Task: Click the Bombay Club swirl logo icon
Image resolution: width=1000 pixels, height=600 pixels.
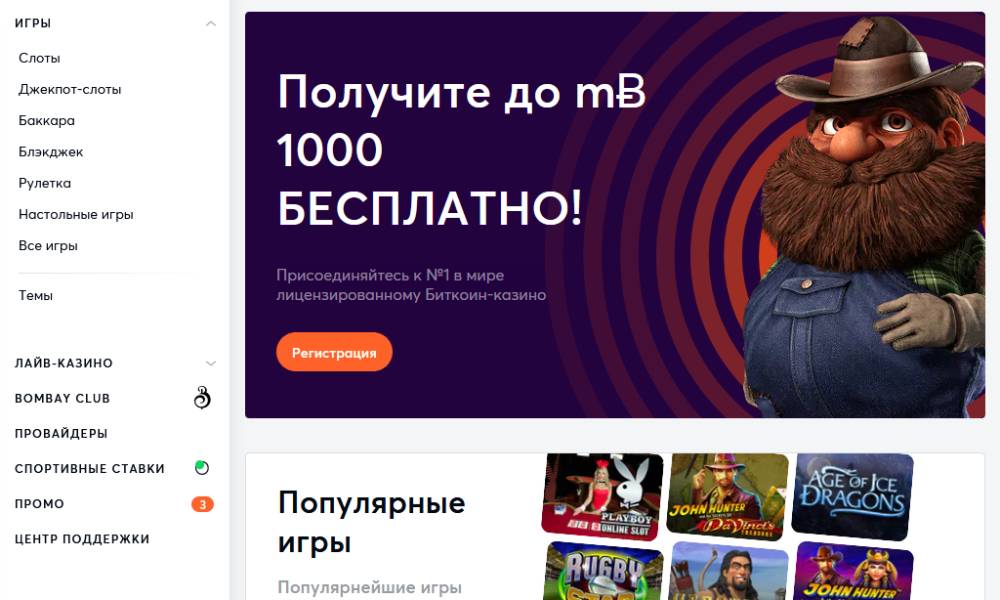Action: 202,398
